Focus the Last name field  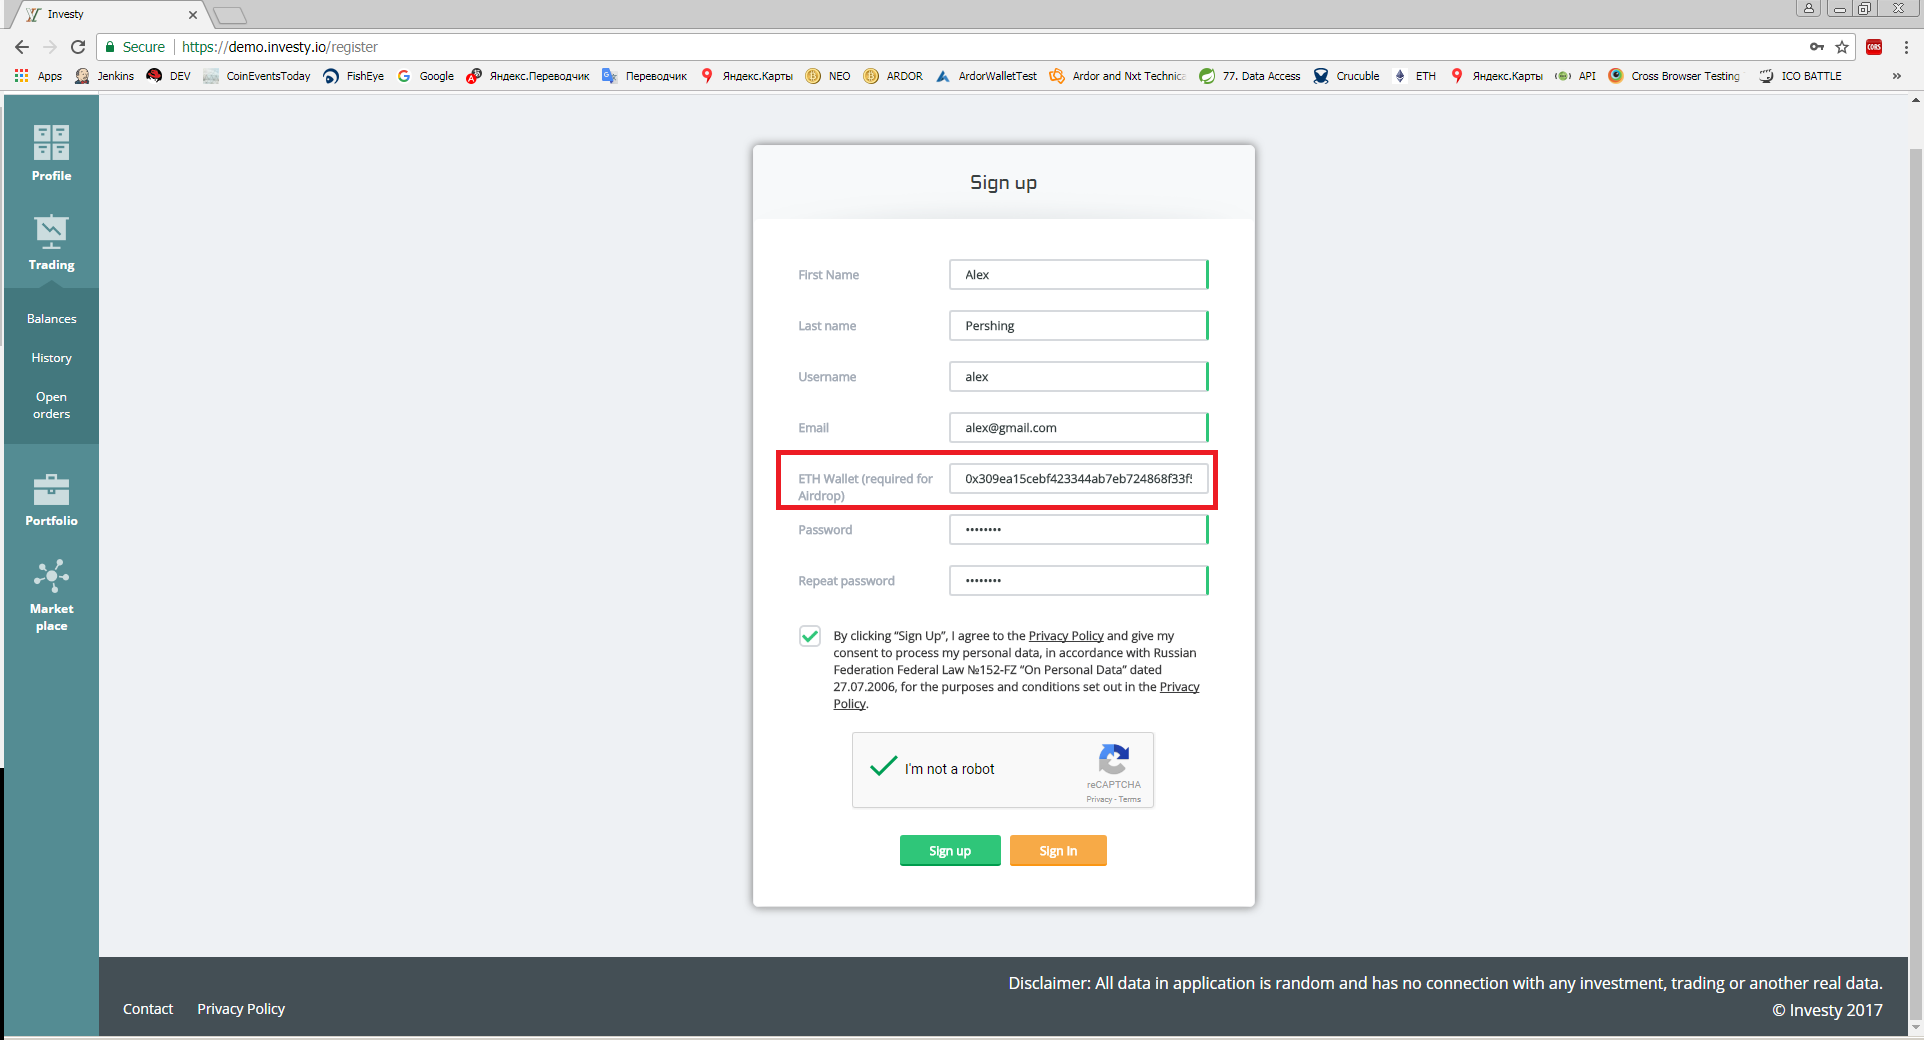pos(1079,326)
